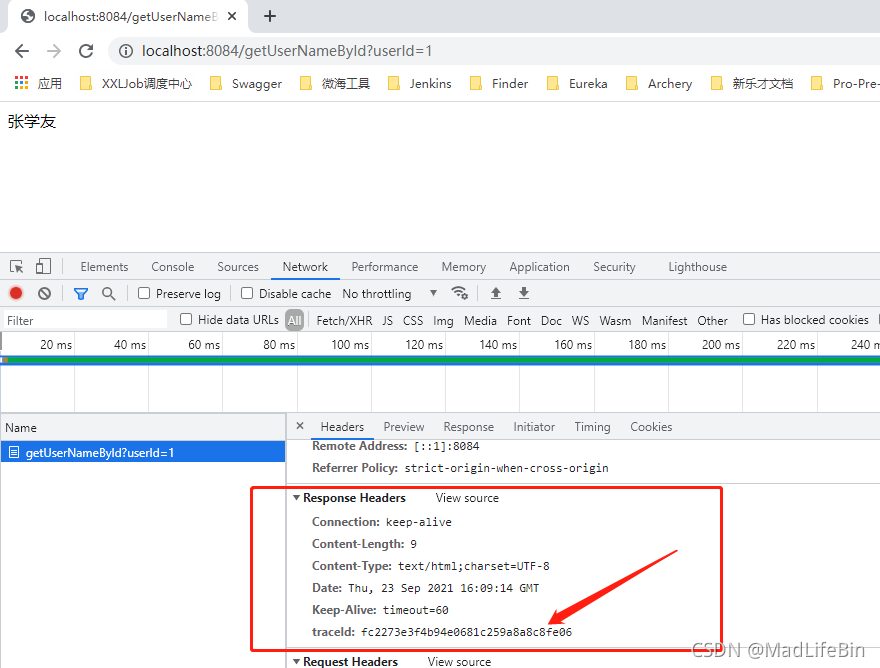
Task: Toggle the network filter funnel icon
Action: point(81,293)
